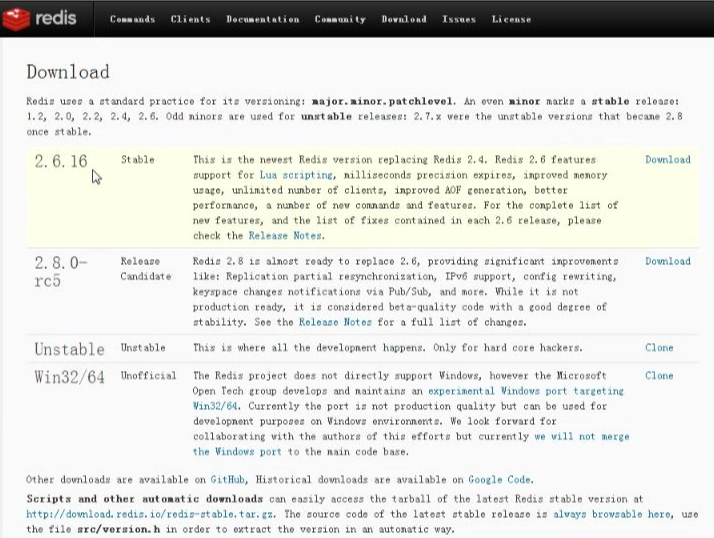Open the Commands menu
Viewport: 714px width, 538px height.
coord(132,19)
